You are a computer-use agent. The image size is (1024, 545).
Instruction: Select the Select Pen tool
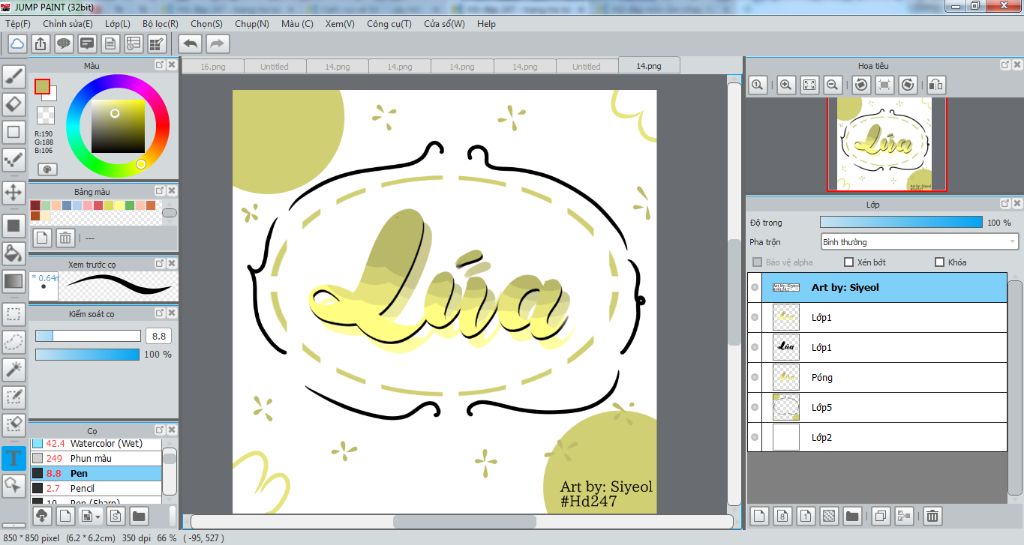14,397
